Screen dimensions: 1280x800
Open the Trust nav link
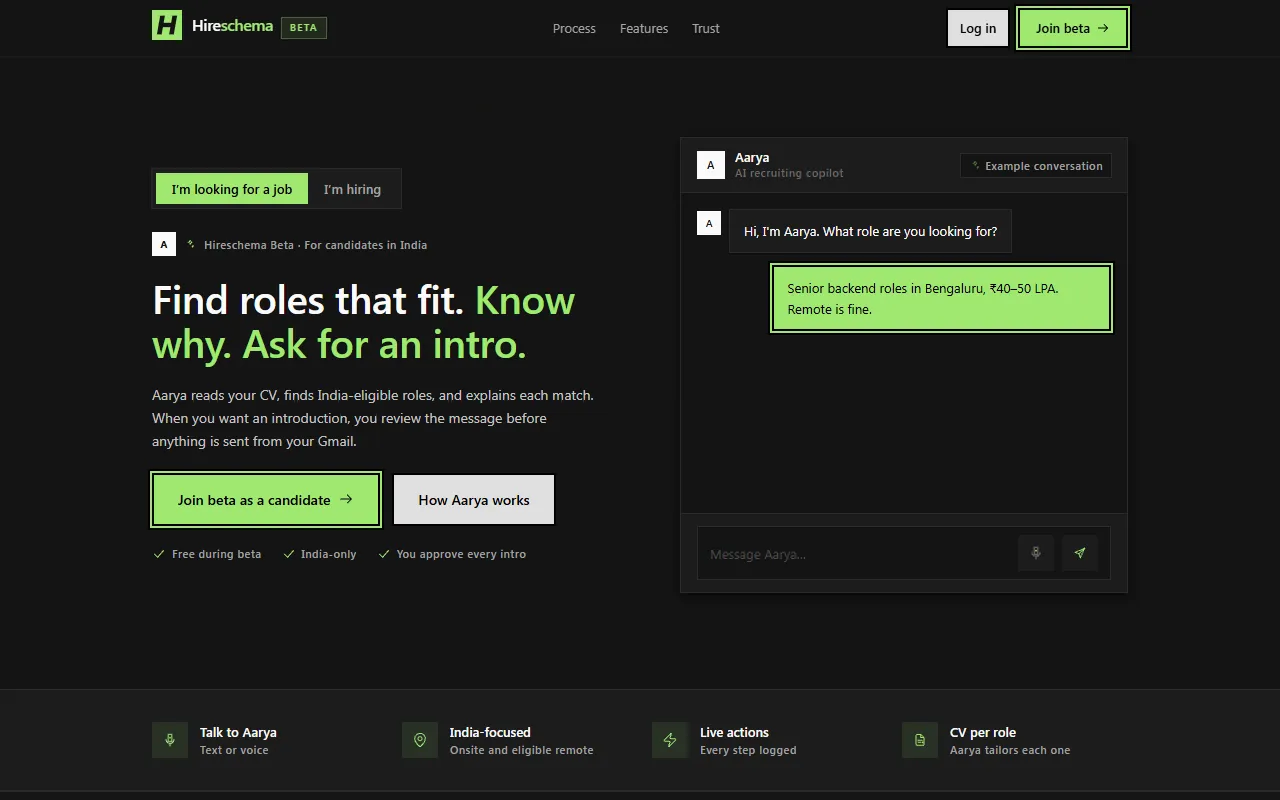tap(706, 28)
